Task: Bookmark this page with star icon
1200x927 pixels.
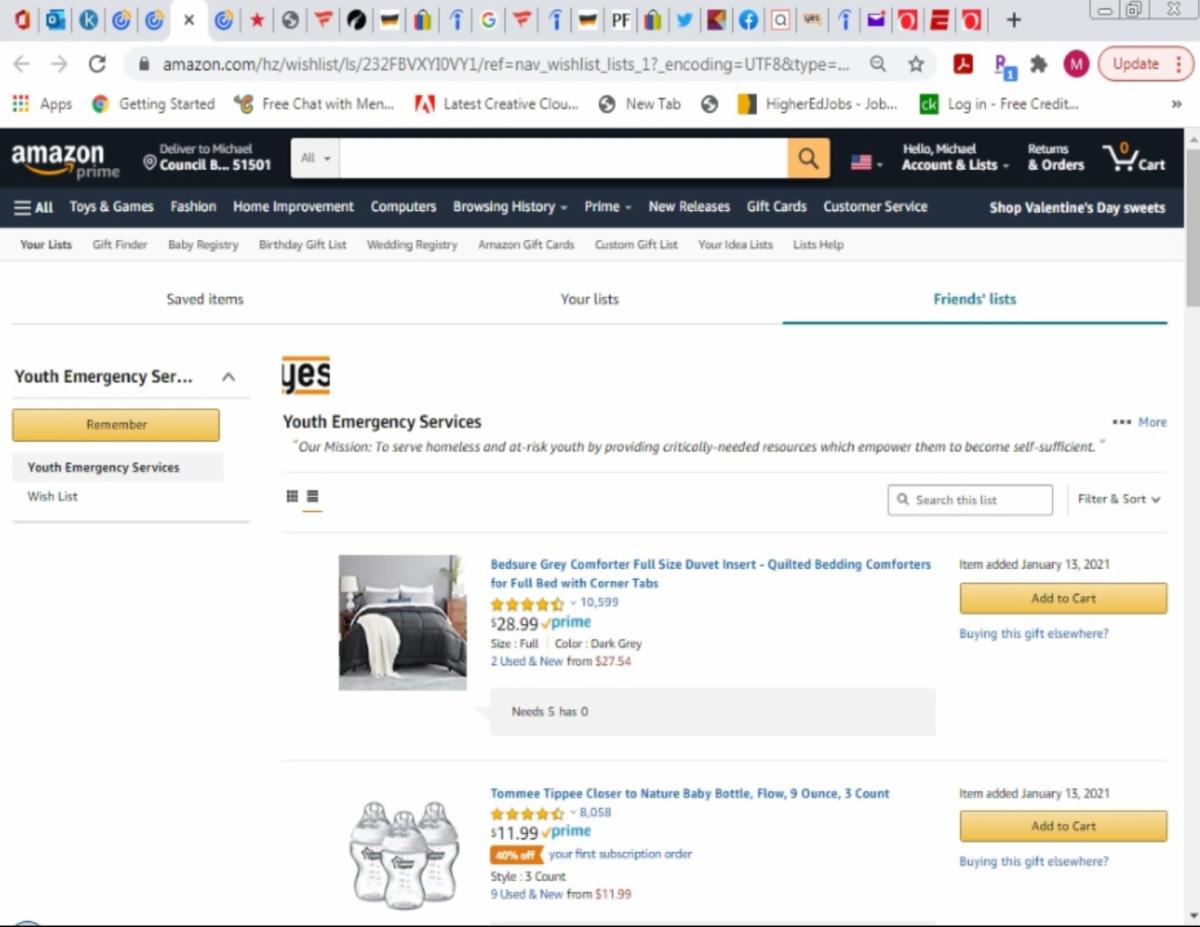Action: (x=916, y=64)
